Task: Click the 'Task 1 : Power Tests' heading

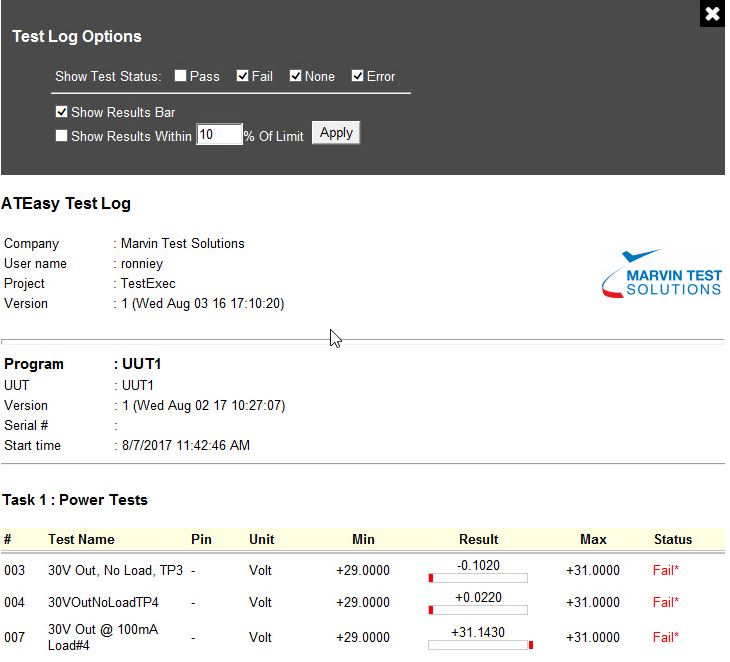Action: pyautogui.click(x=75, y=500)
